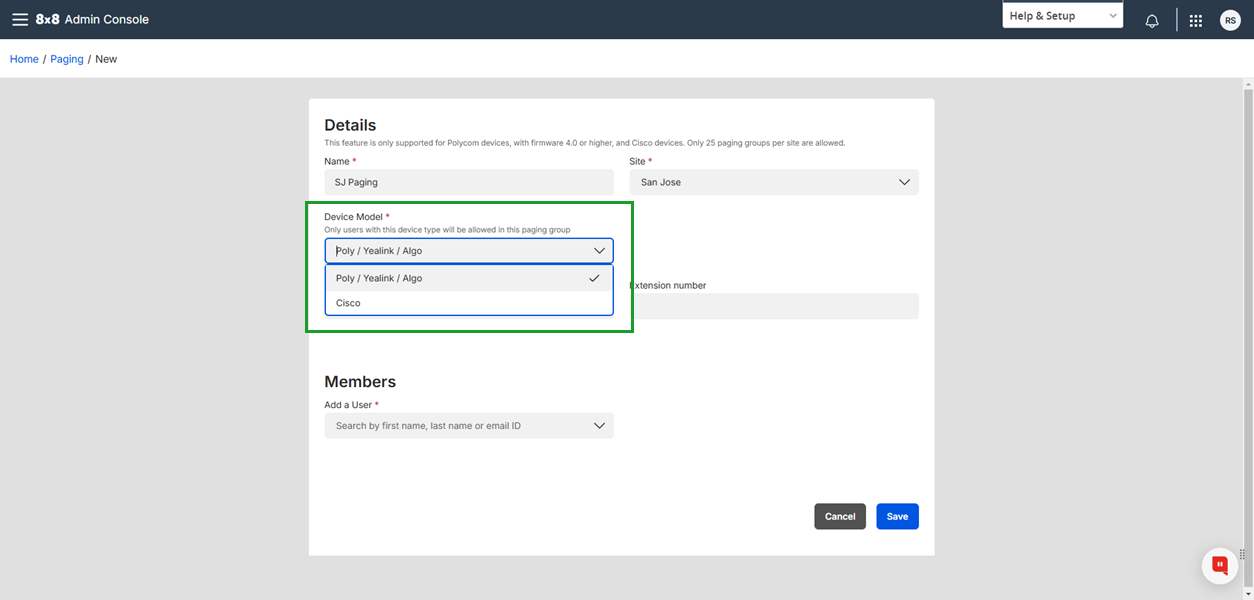Click the 'New' breadcrumb text
Image resolution: width=1254 pixels, height=600 pixels.
[x=106, y=59]
